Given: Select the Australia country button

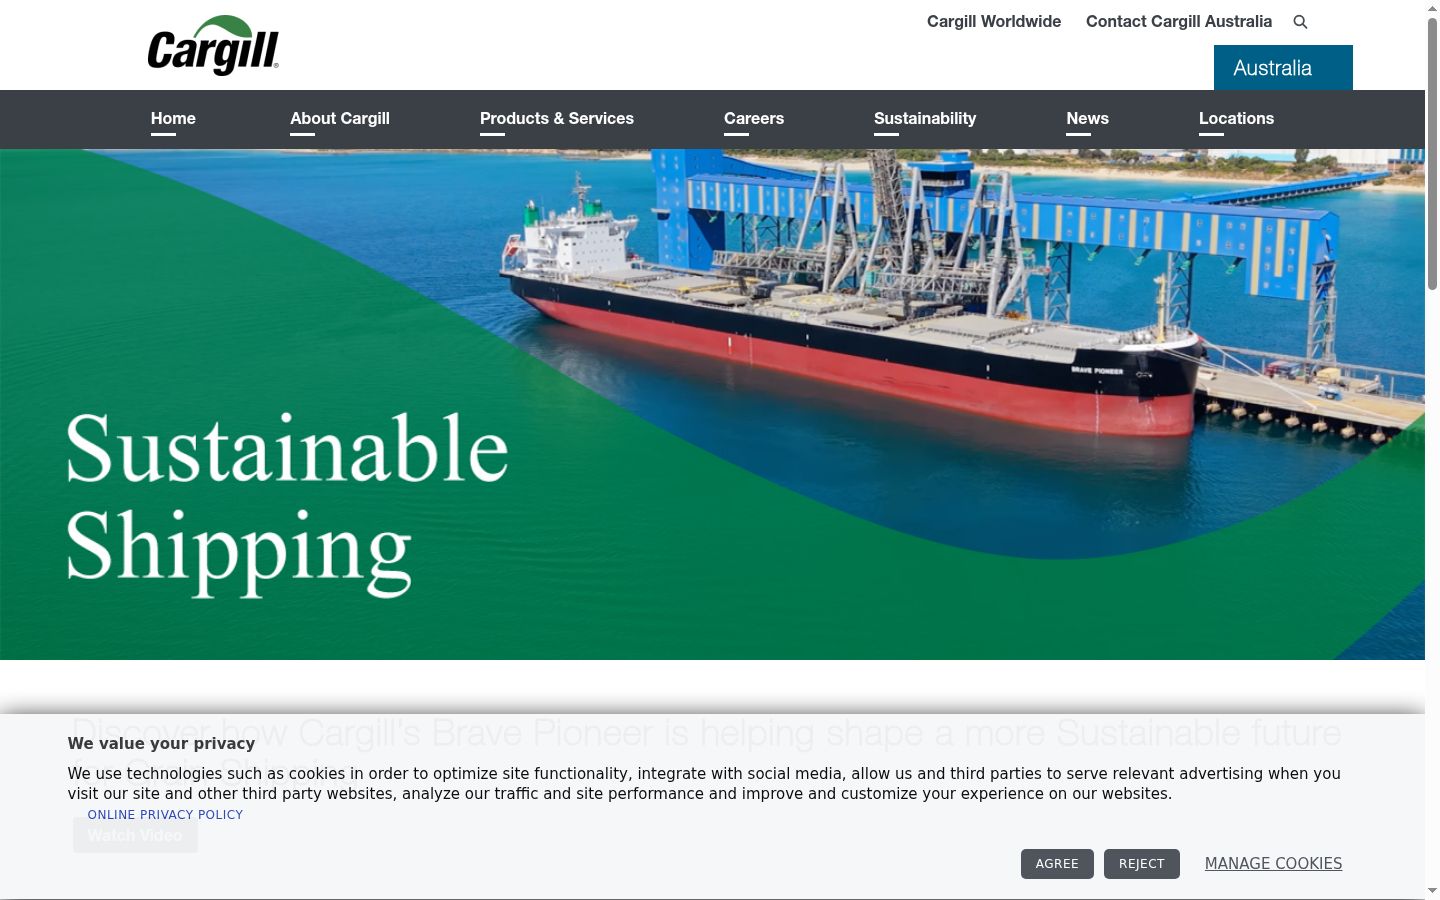Looking at the screenshot, I should [1283, 68].
